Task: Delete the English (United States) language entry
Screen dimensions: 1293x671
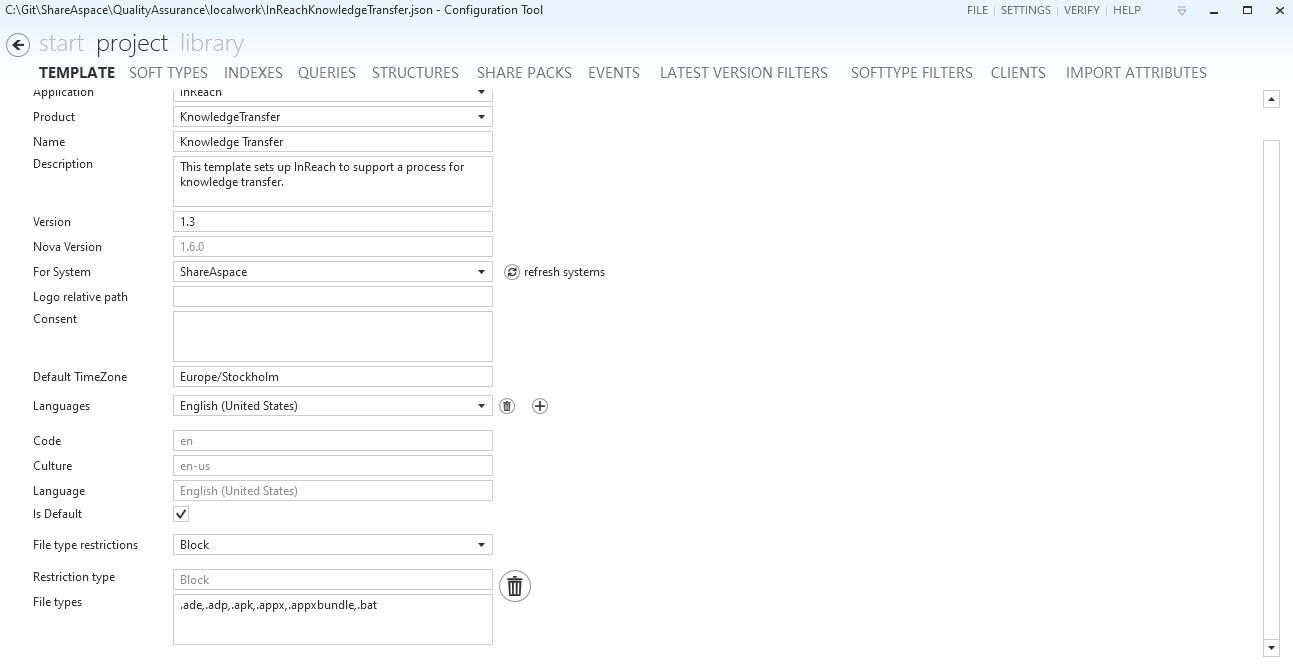Action: click(507, 405)
